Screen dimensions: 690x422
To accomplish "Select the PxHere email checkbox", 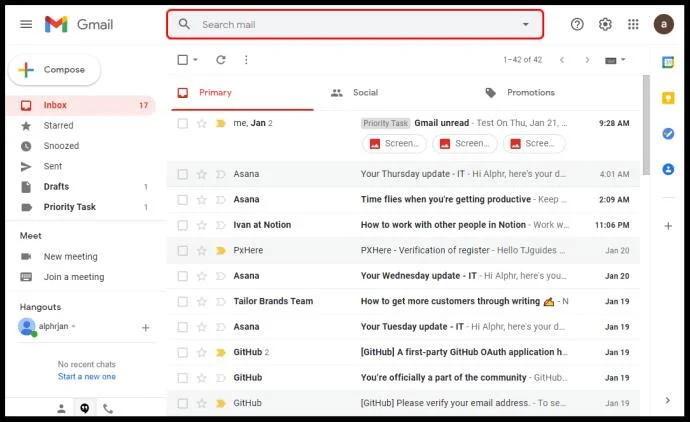I will 183,251.
